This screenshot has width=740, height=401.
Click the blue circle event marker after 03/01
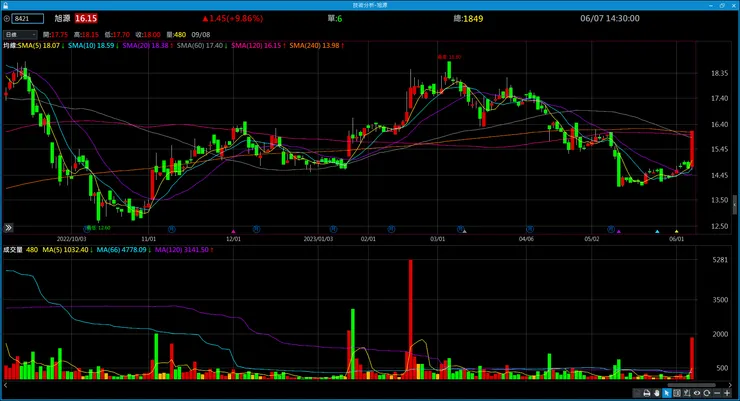tap(461, 229)
